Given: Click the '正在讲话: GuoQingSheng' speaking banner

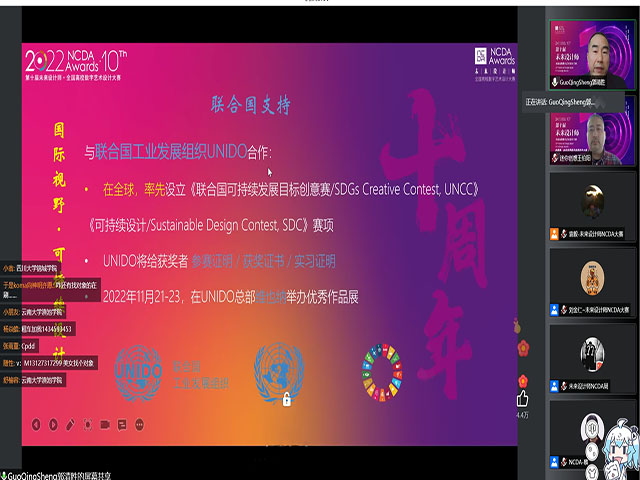Looking at the screenshot, I should click(x=573, y=102).
